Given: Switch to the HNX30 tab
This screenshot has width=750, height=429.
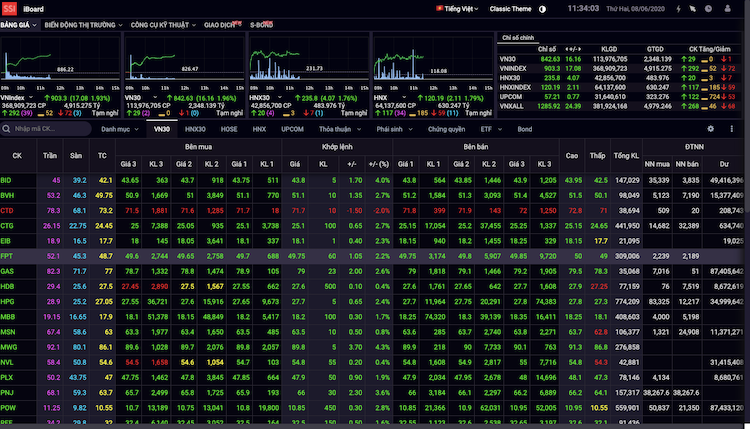Looking at the screenshot, I should tap(195, 129).
